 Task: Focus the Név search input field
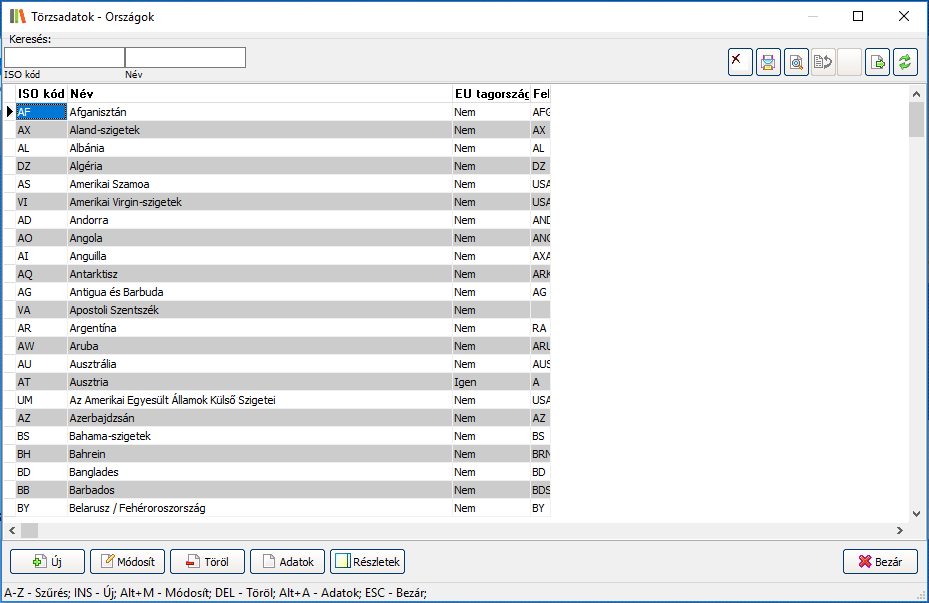click(185, 58)
